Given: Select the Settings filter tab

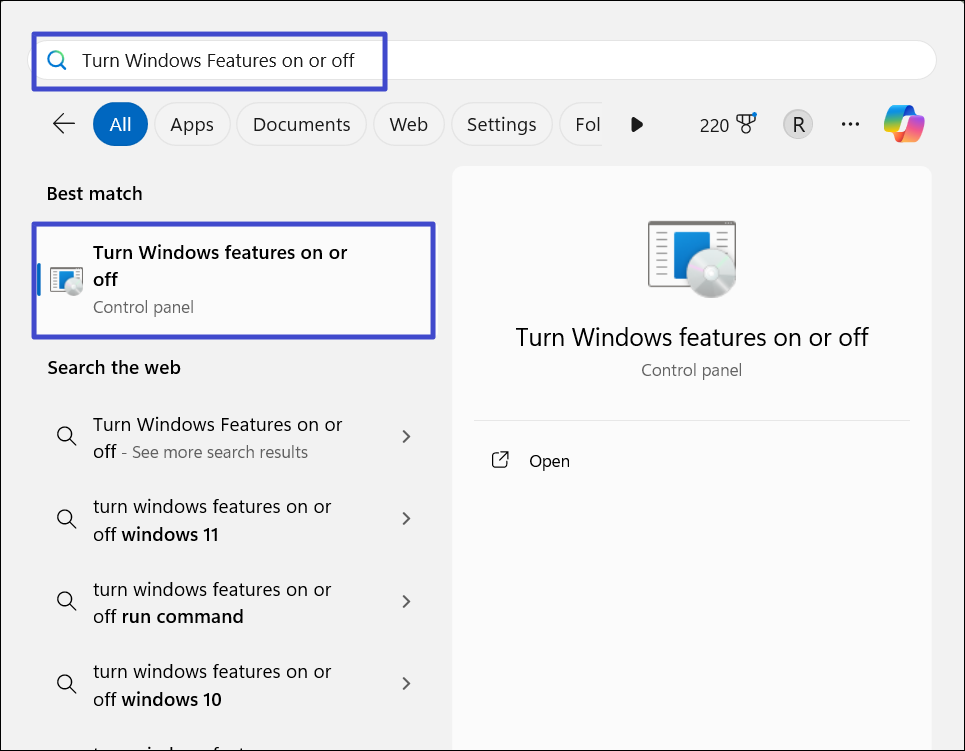Looking at the screenshot, I should point(501,125).
